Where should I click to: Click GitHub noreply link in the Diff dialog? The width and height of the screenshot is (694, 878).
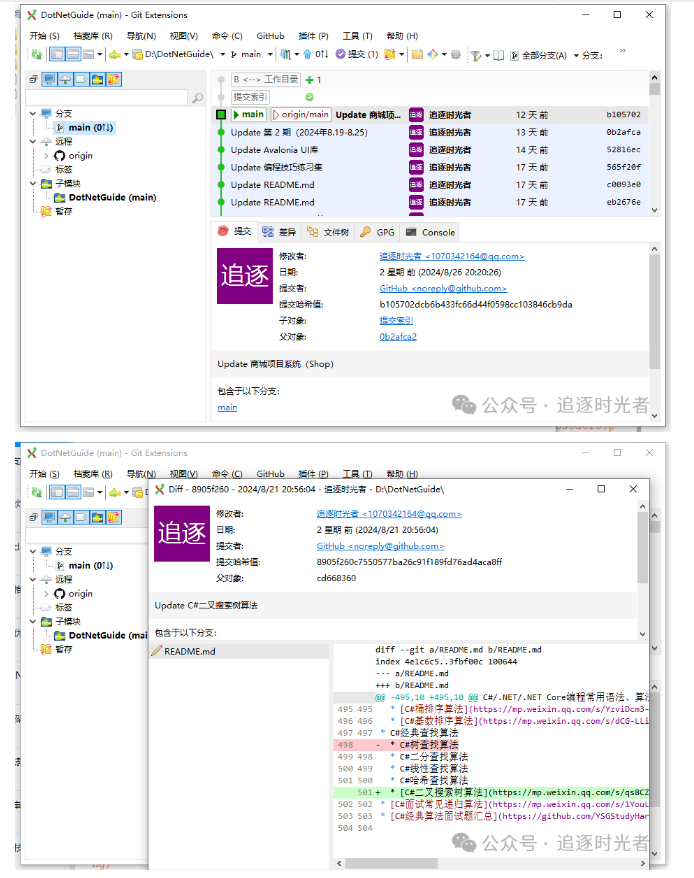[x=380, y=546]
